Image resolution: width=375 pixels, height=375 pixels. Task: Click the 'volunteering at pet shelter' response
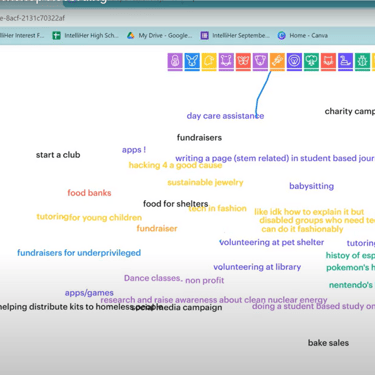271,242
